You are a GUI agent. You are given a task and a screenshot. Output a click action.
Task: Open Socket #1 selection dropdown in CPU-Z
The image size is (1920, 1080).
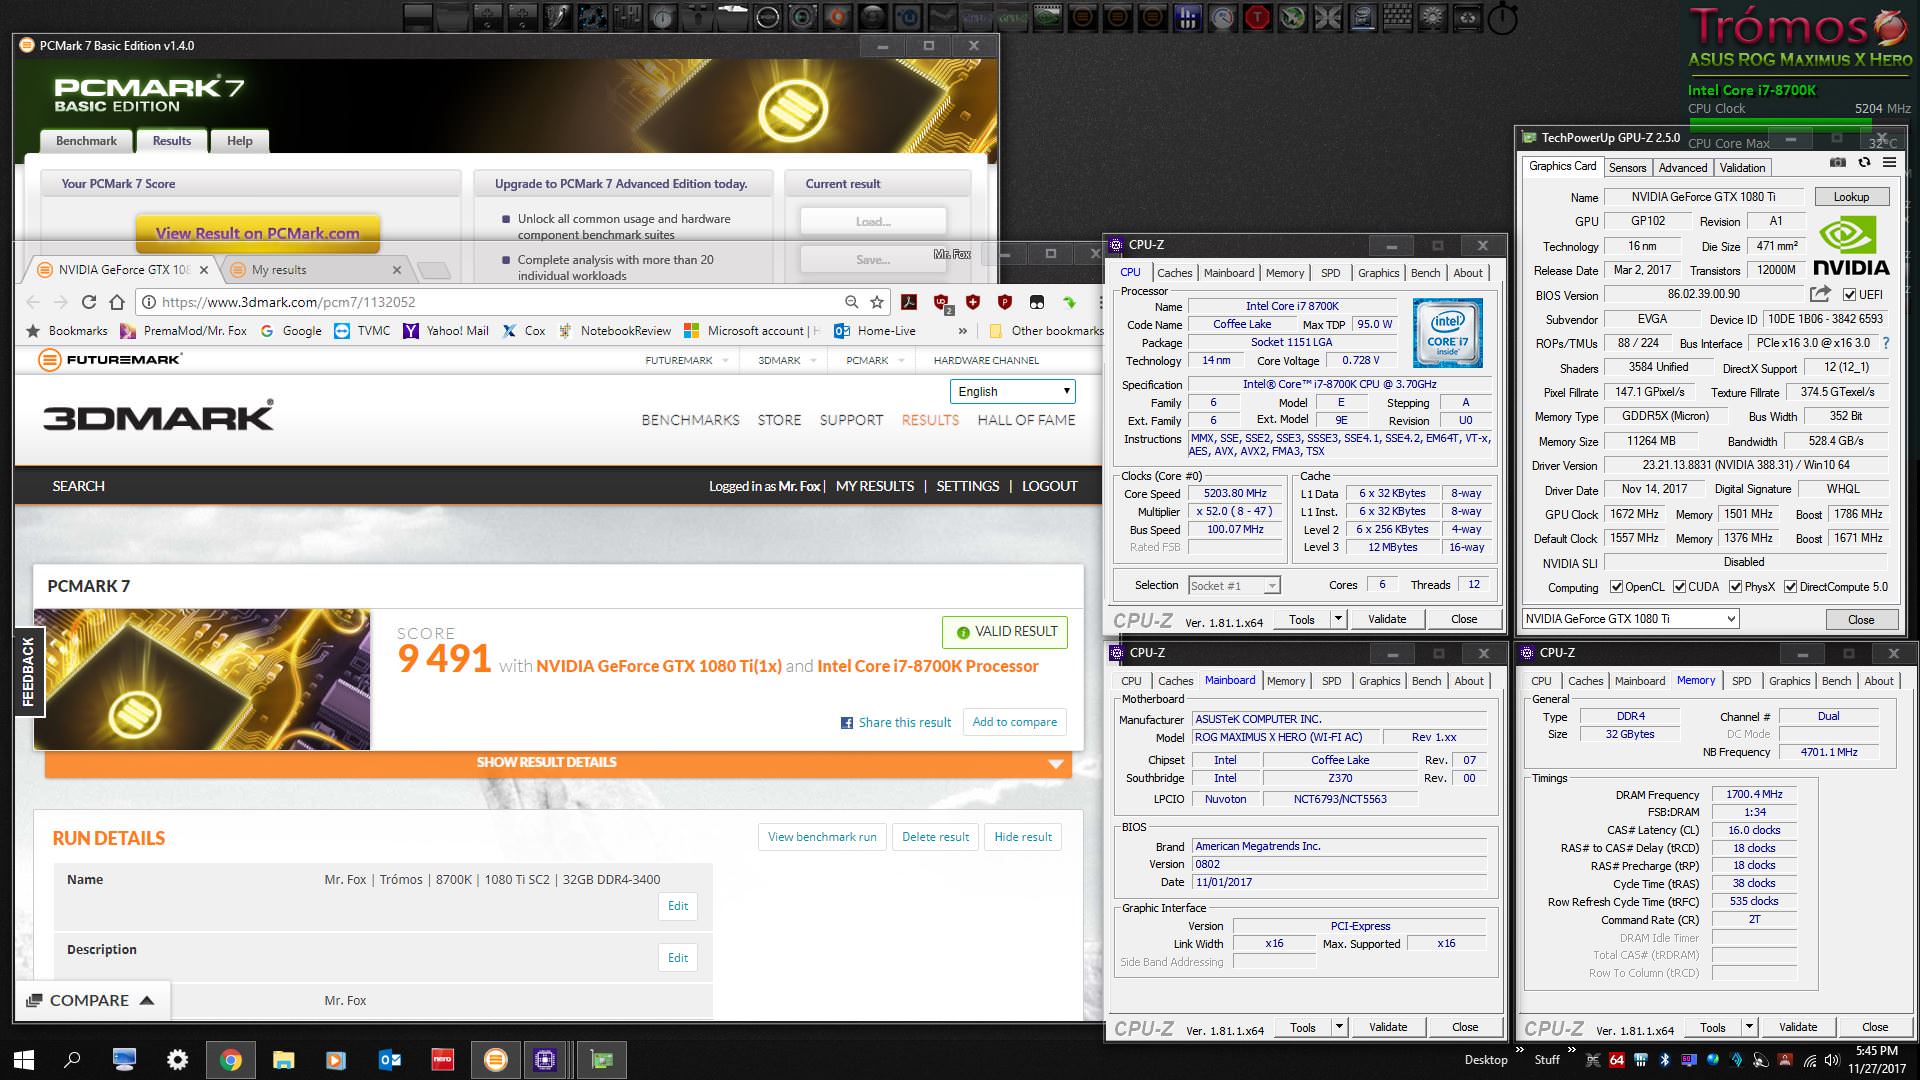1234,586
